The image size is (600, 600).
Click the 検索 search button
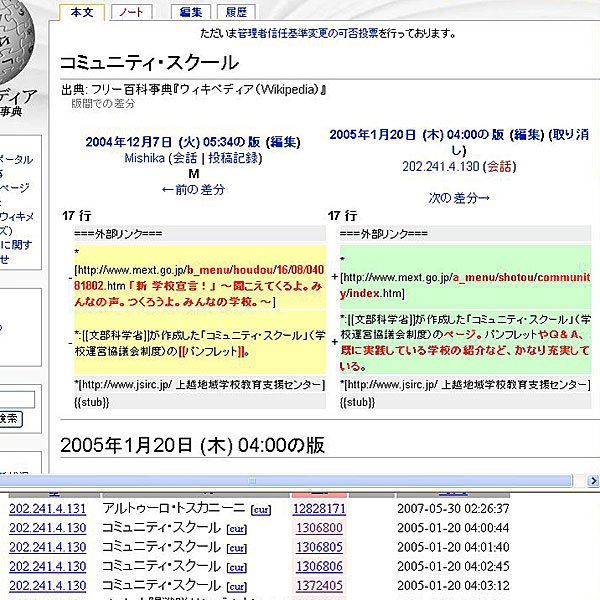pyautogui.click(x=10, y=419)
